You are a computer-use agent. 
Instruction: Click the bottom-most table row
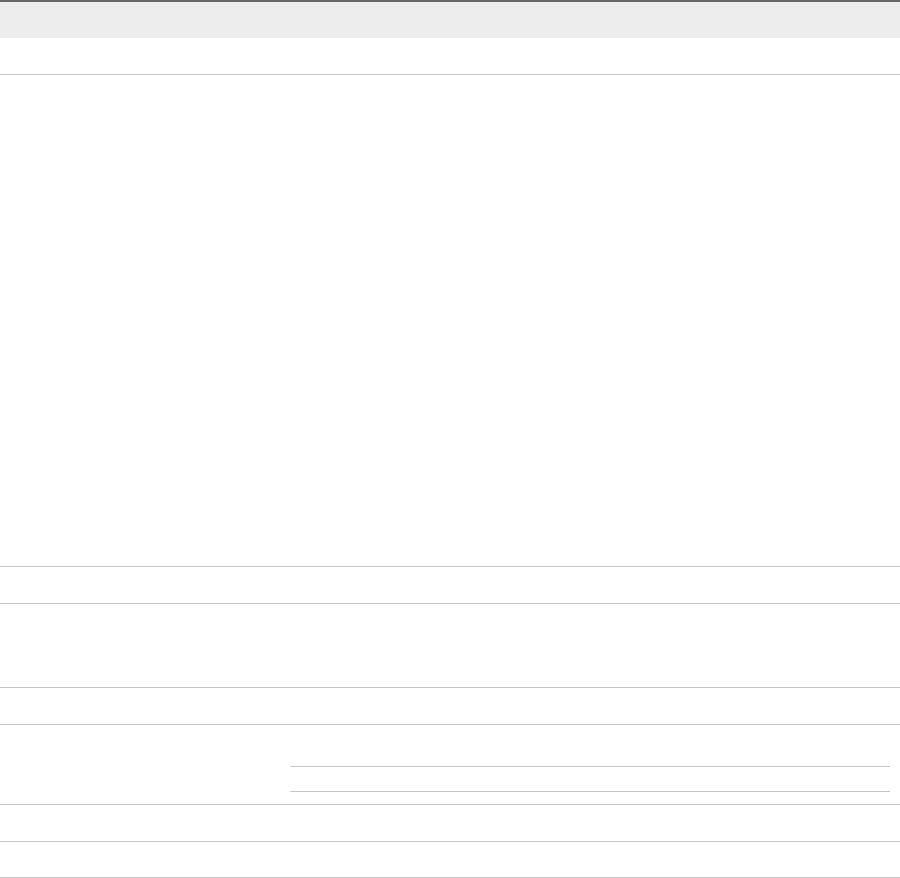[450, 860]
